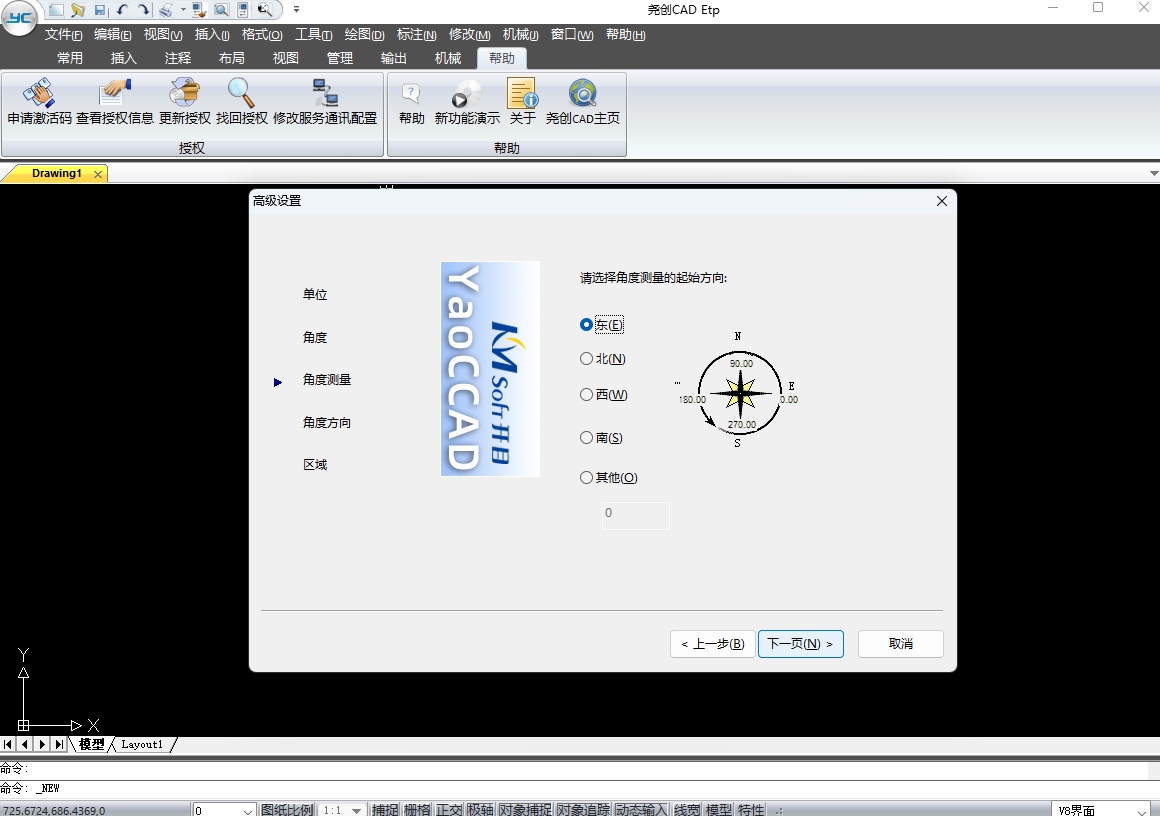Click 新功能演示 disc icon
1160x816 pixels.
467,93
